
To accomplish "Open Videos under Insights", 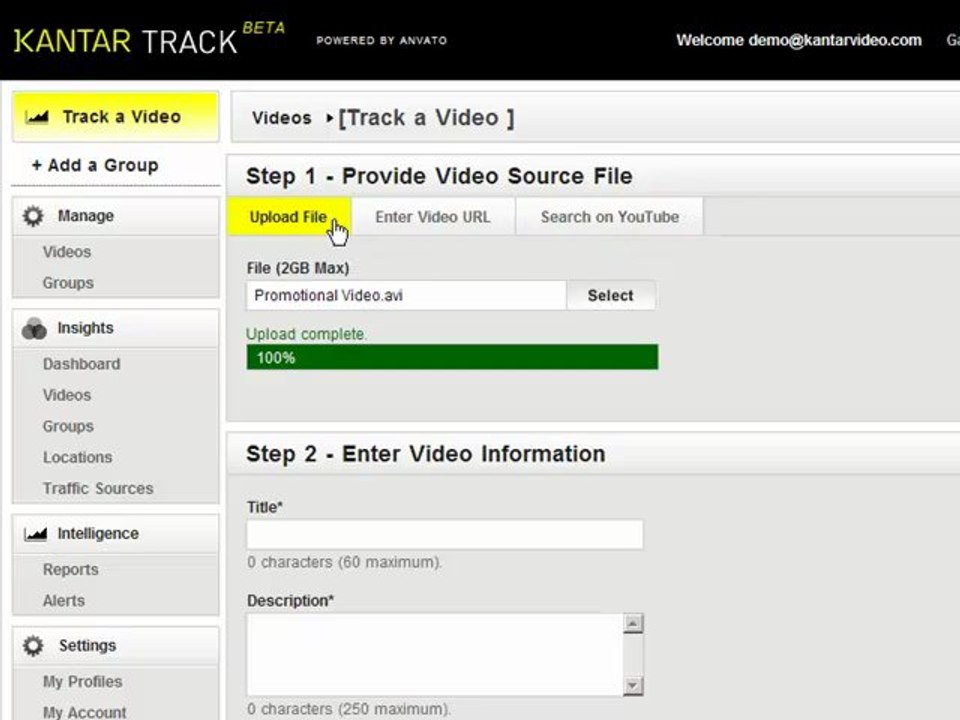I will [x=67, y=395].
